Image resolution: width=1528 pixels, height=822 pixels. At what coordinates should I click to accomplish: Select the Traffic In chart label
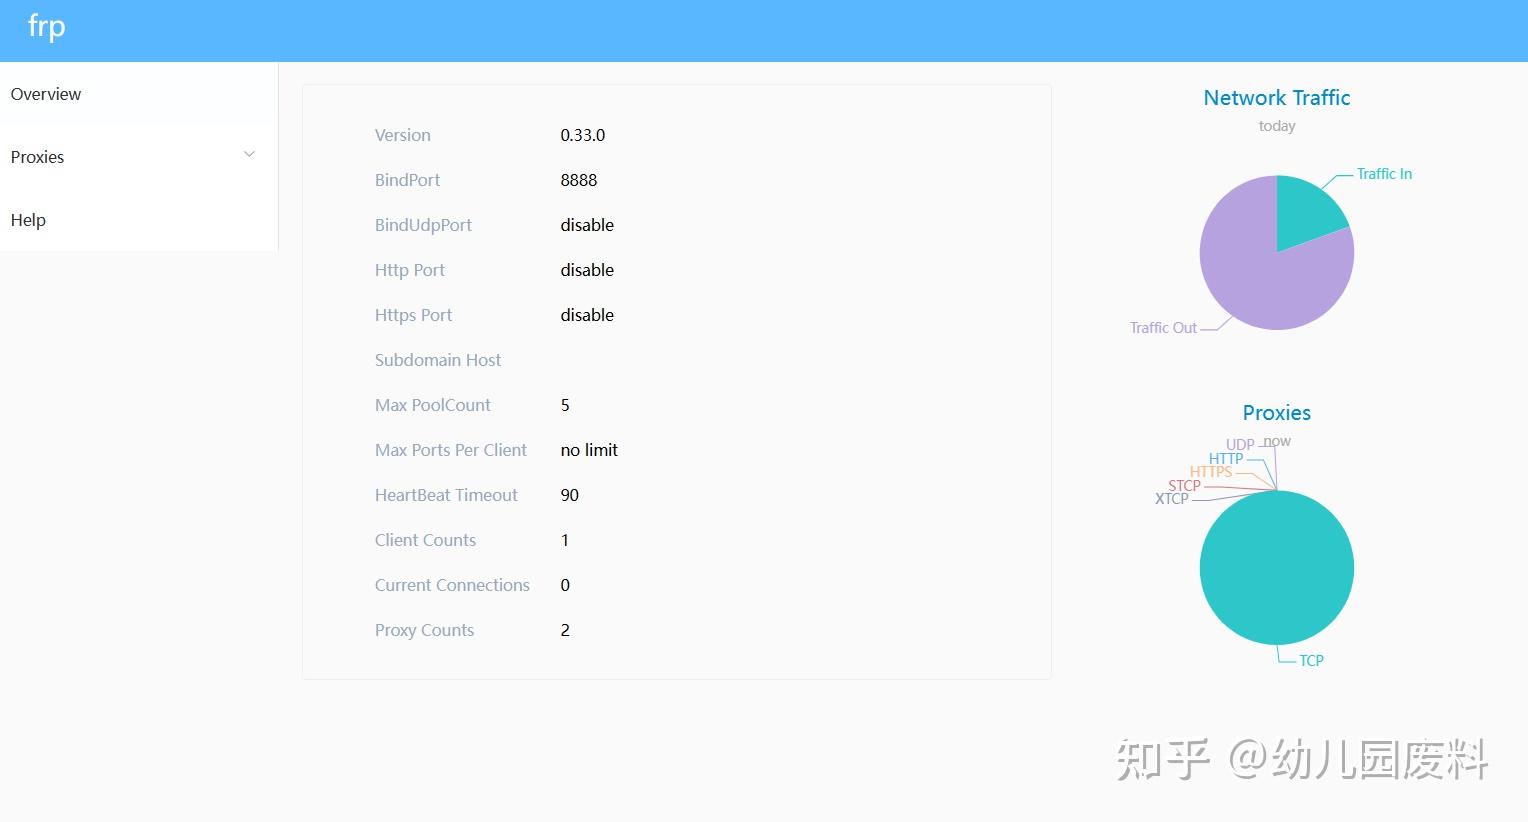coord(1384,174)
